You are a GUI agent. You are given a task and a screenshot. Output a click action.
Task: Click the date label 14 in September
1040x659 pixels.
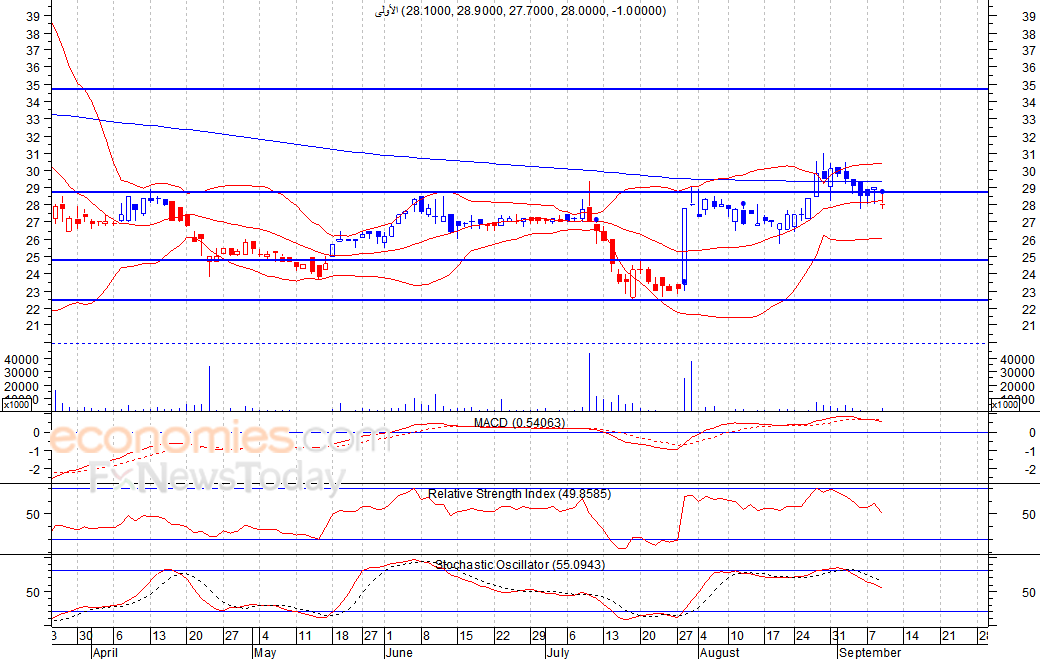click(912, 636)
